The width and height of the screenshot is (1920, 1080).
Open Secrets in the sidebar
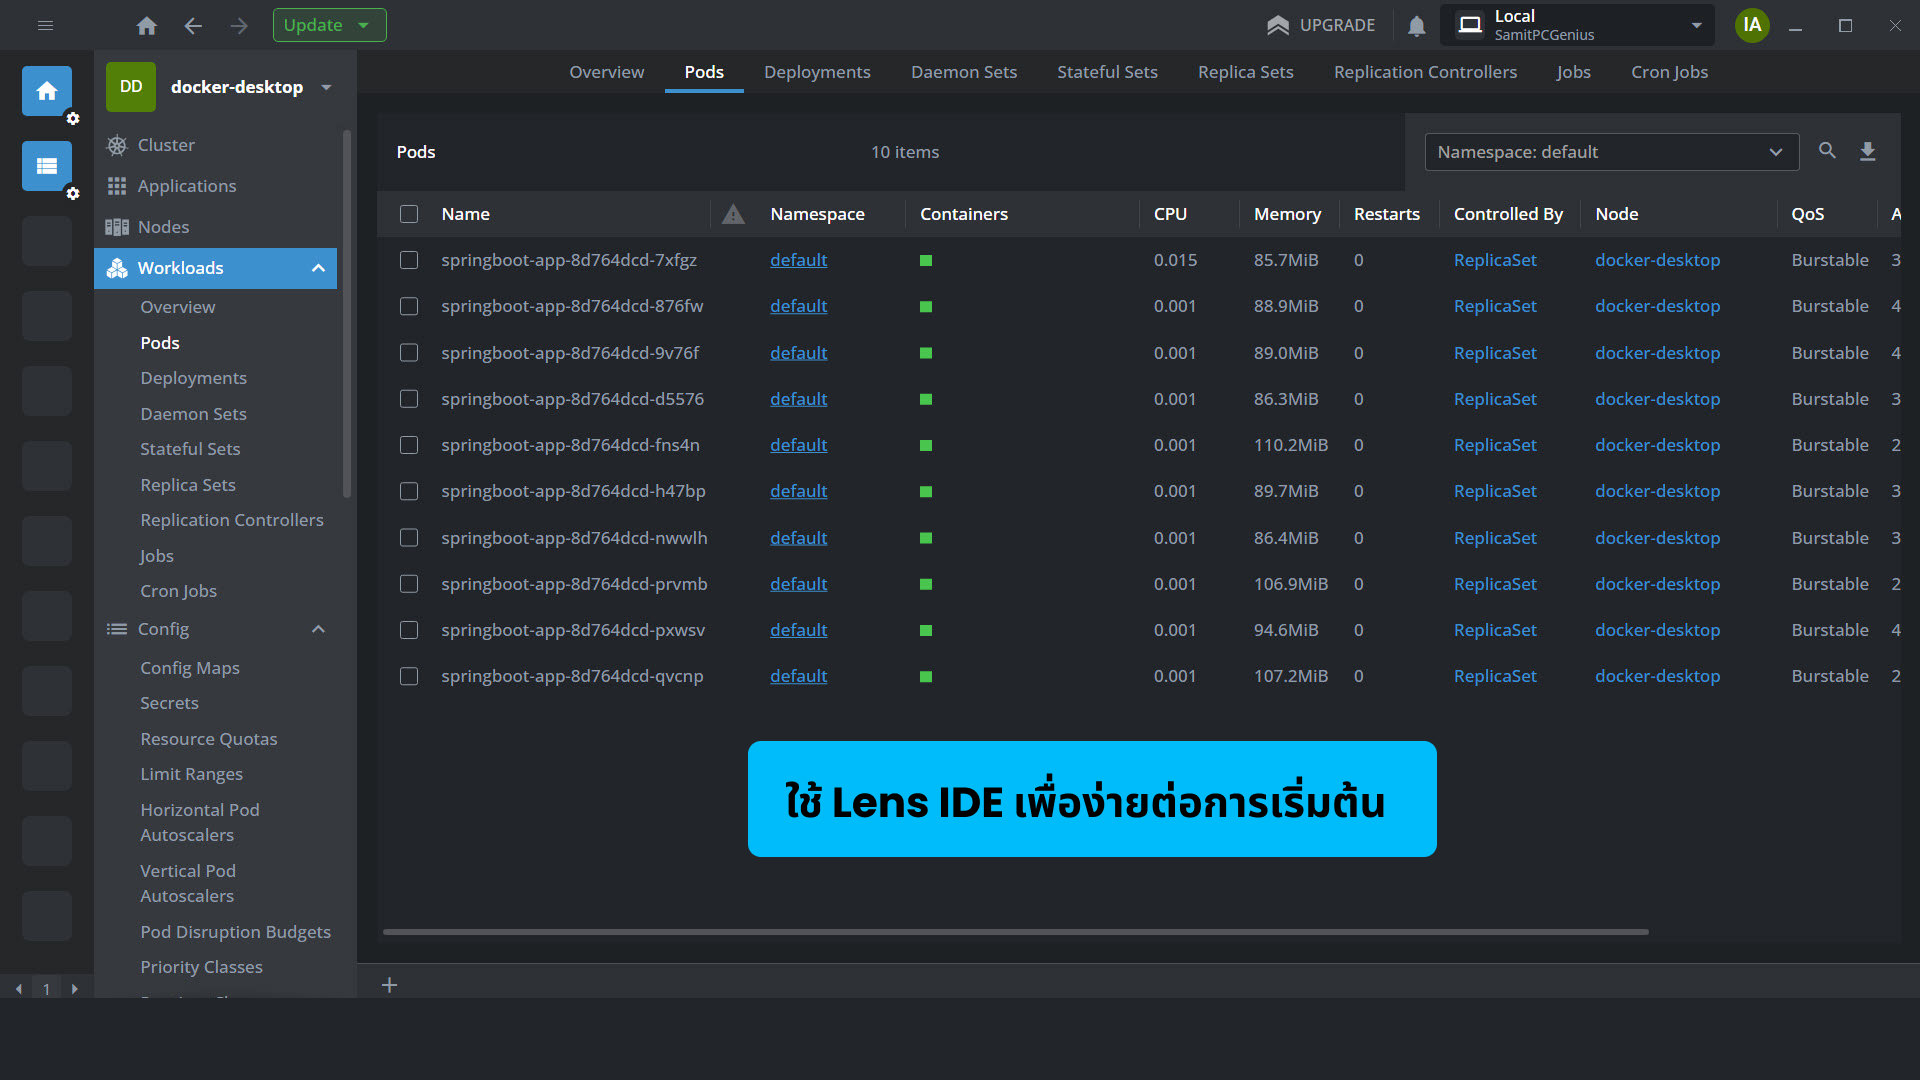coord(169,703)
